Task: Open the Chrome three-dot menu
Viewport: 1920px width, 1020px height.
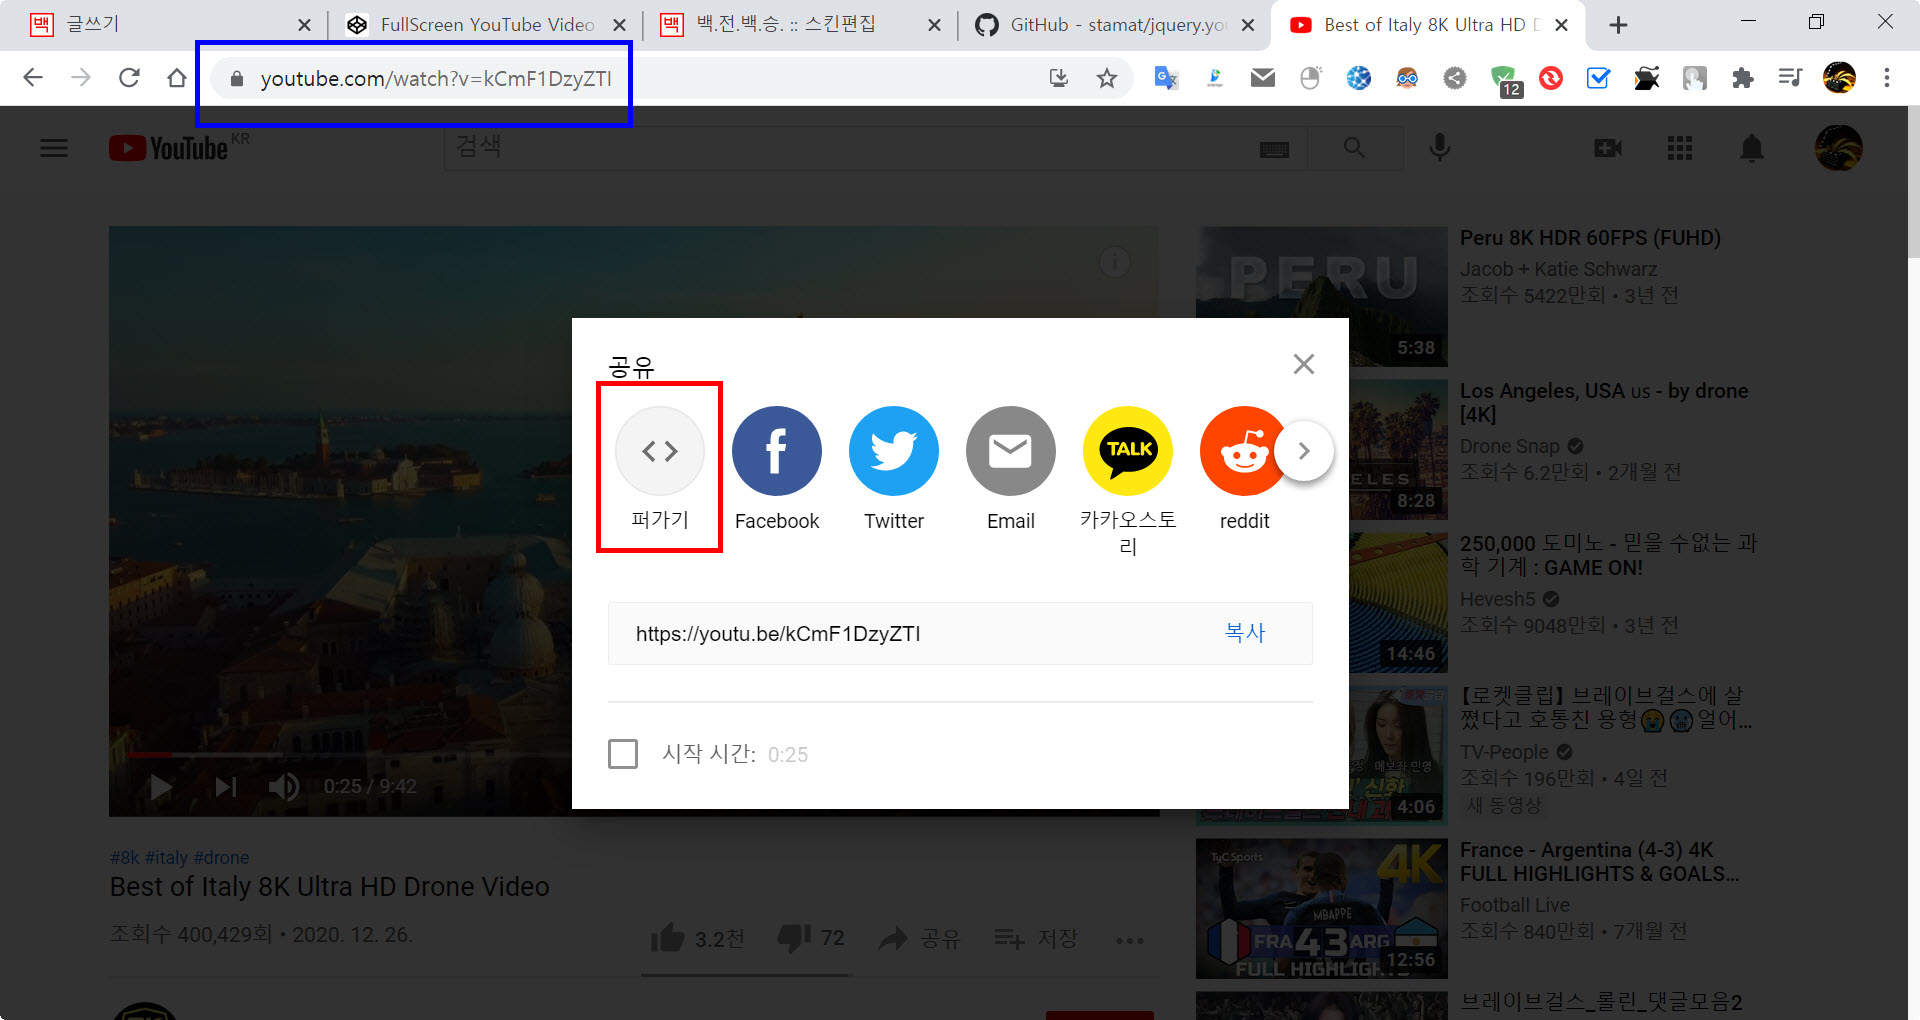Action: [x=1887, y=78]
